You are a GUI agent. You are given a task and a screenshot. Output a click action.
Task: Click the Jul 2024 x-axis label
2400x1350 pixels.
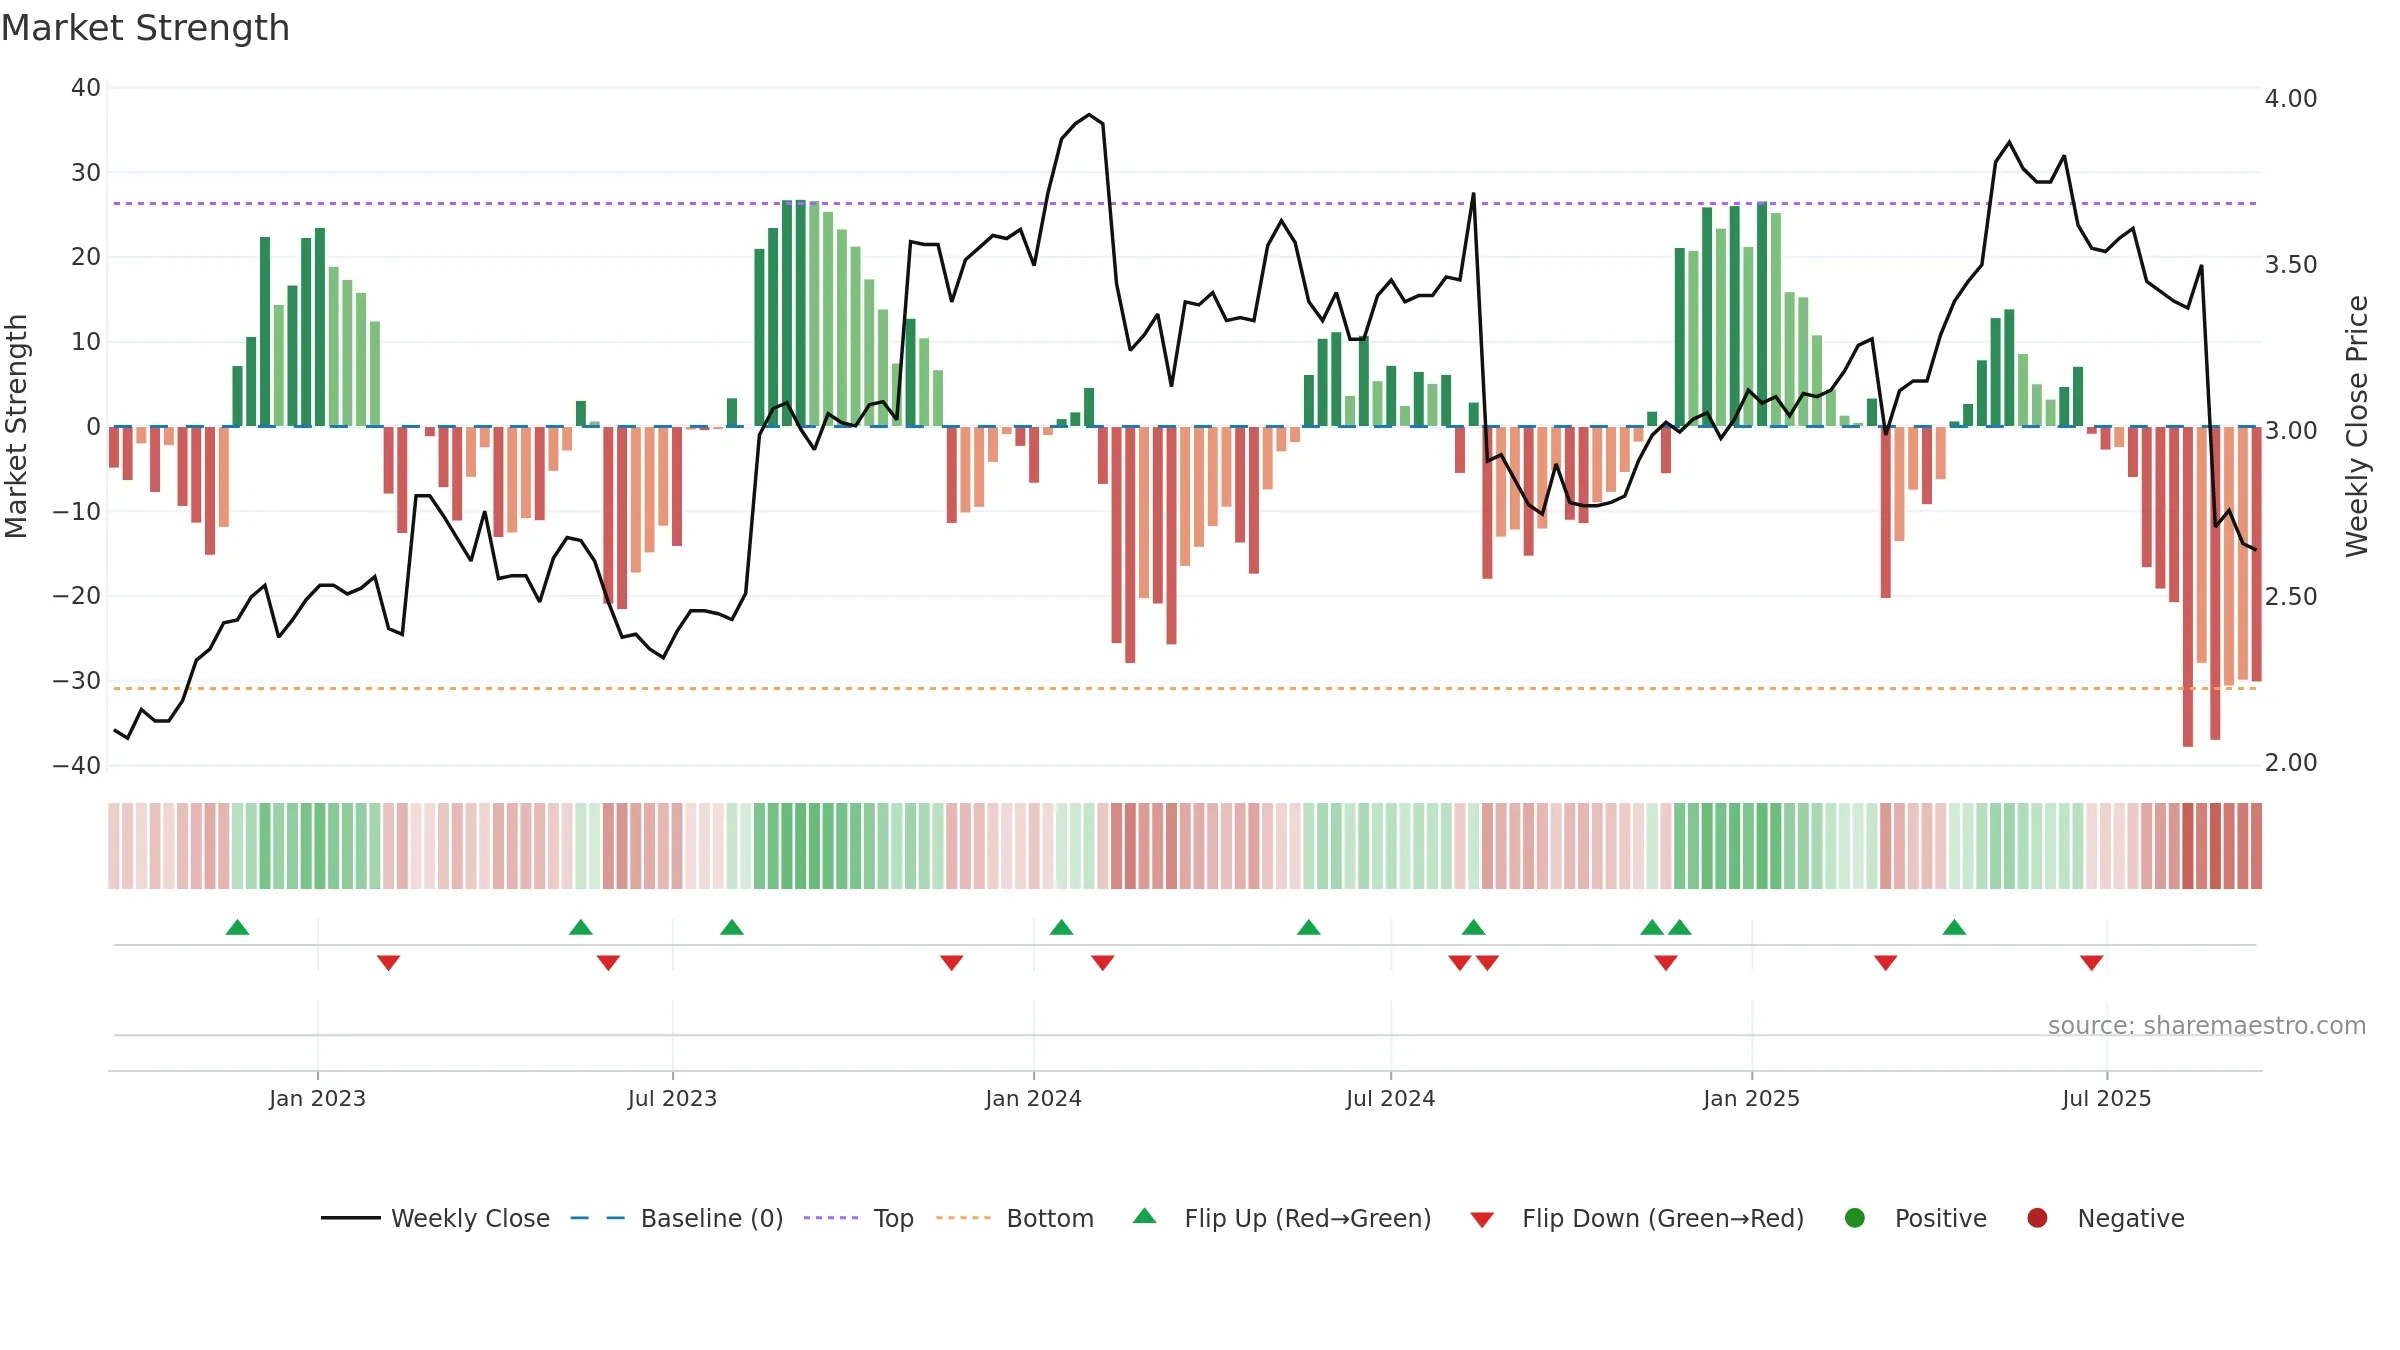1390,1098
